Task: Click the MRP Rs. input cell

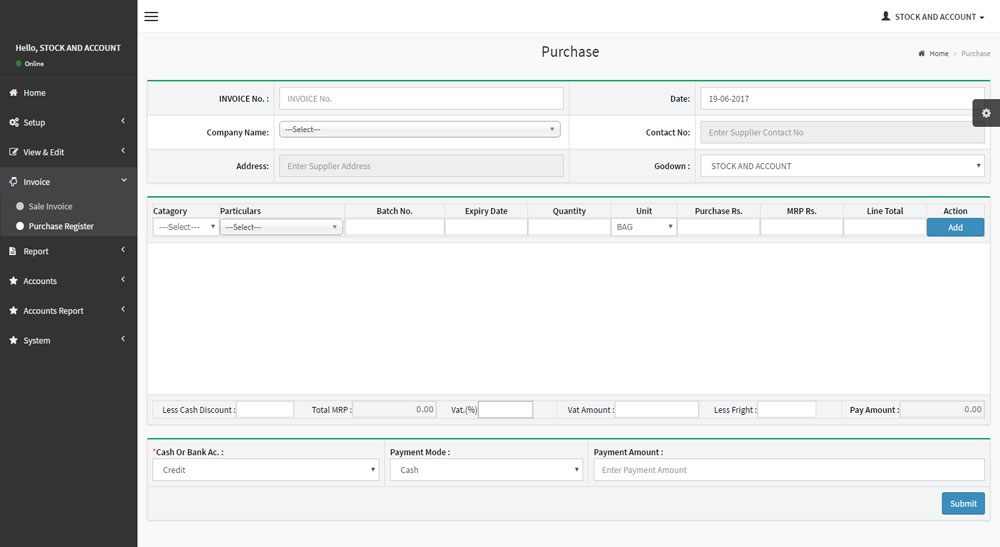Action: [x=801, y=227]
